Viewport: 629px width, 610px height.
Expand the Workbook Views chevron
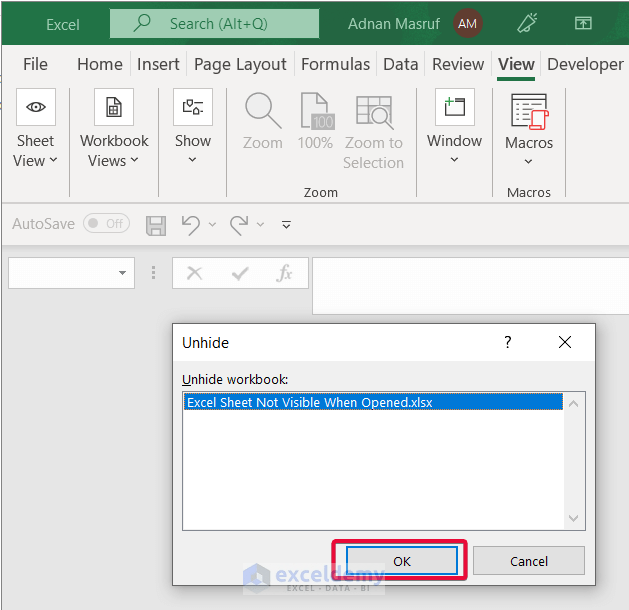pyautogui.click(x=134, y=160)
